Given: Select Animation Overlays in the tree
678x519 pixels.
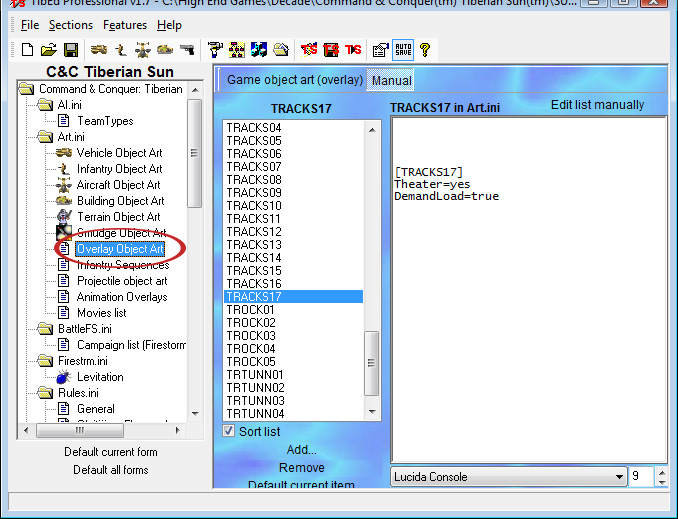Looking at the screenshot, I should (x=122, y=297).
